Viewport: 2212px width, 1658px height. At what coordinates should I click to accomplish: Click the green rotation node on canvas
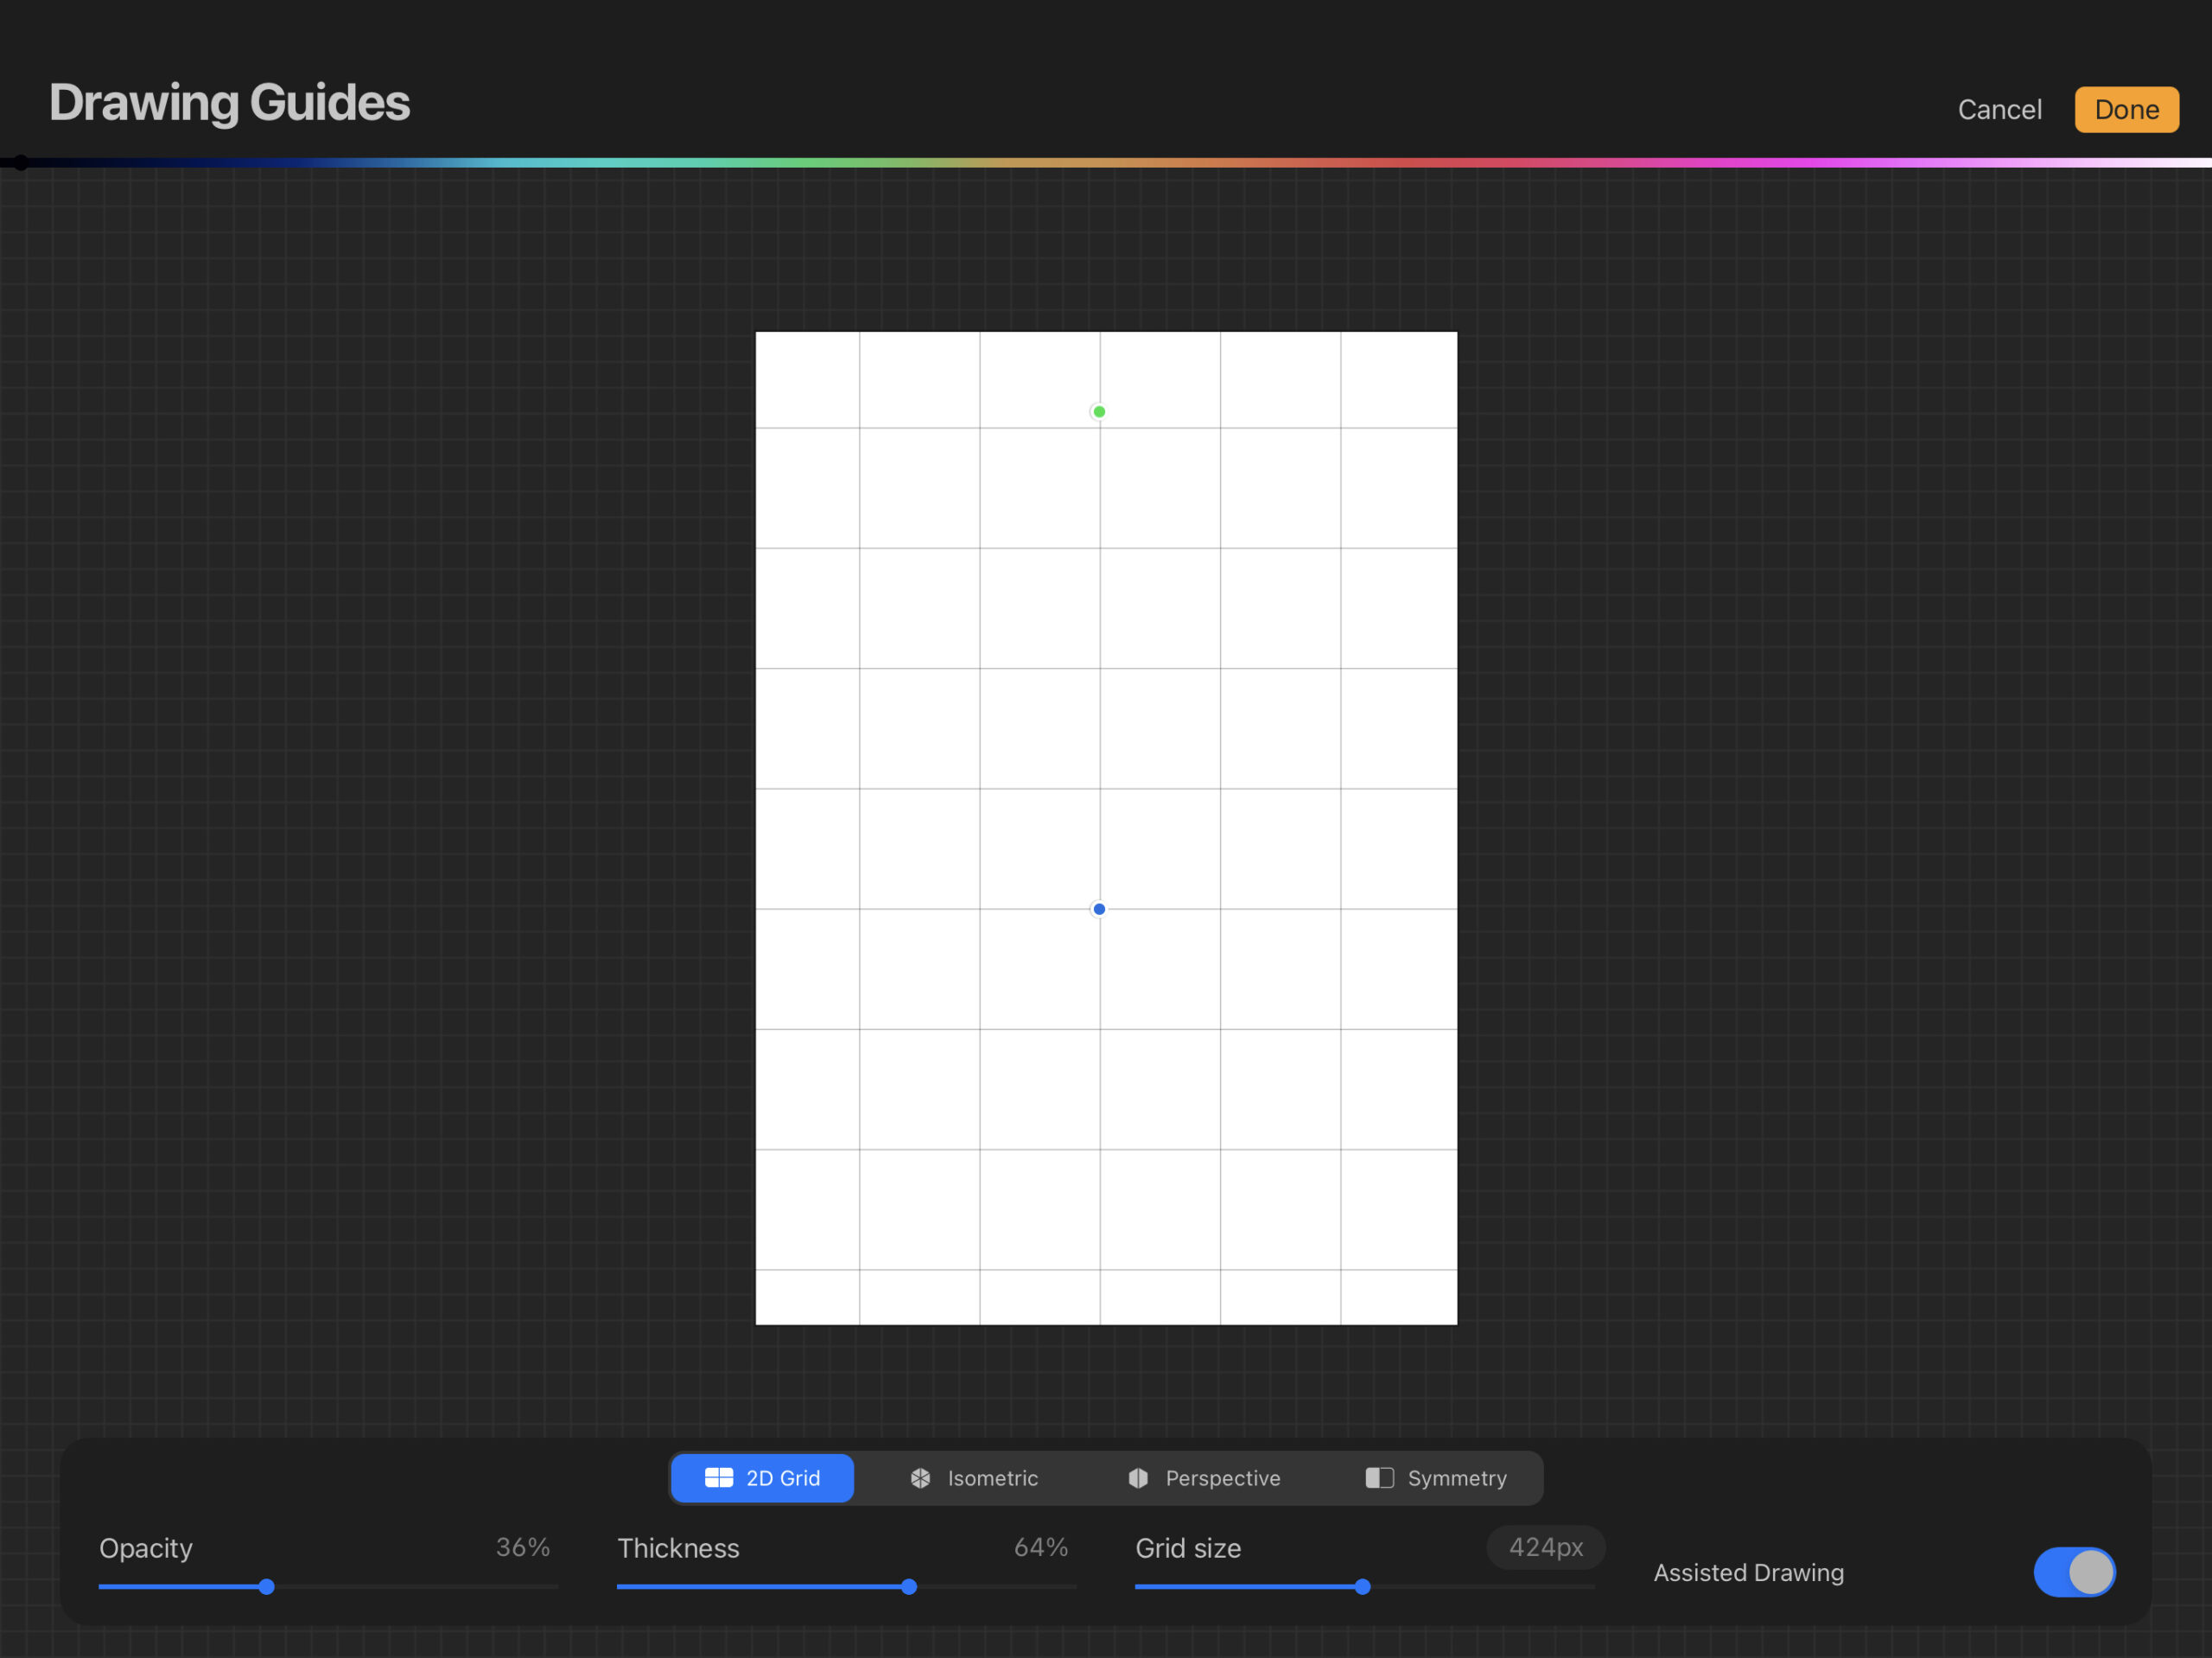coord(1099,412)
